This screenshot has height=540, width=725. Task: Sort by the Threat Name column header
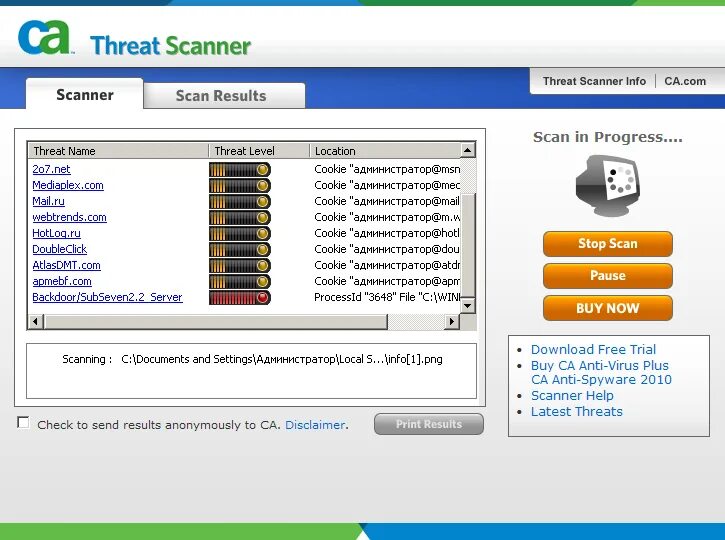pyautogui.click(x=118, y=151)
